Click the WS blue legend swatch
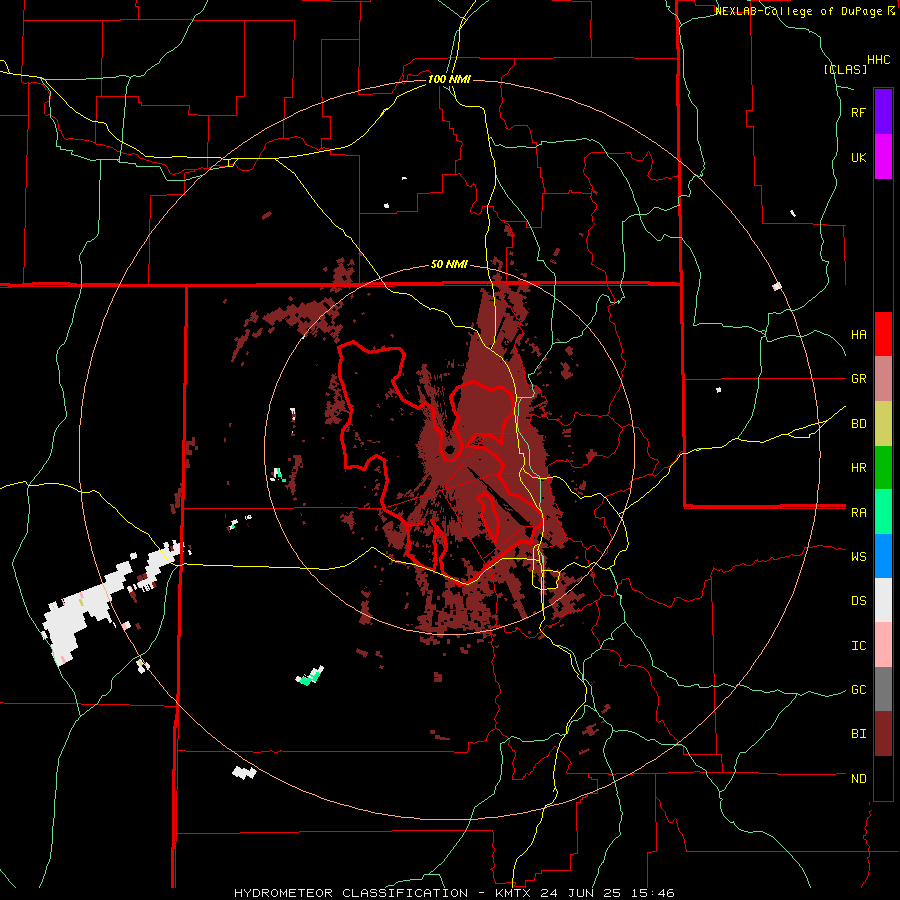 tap(883, 556)
